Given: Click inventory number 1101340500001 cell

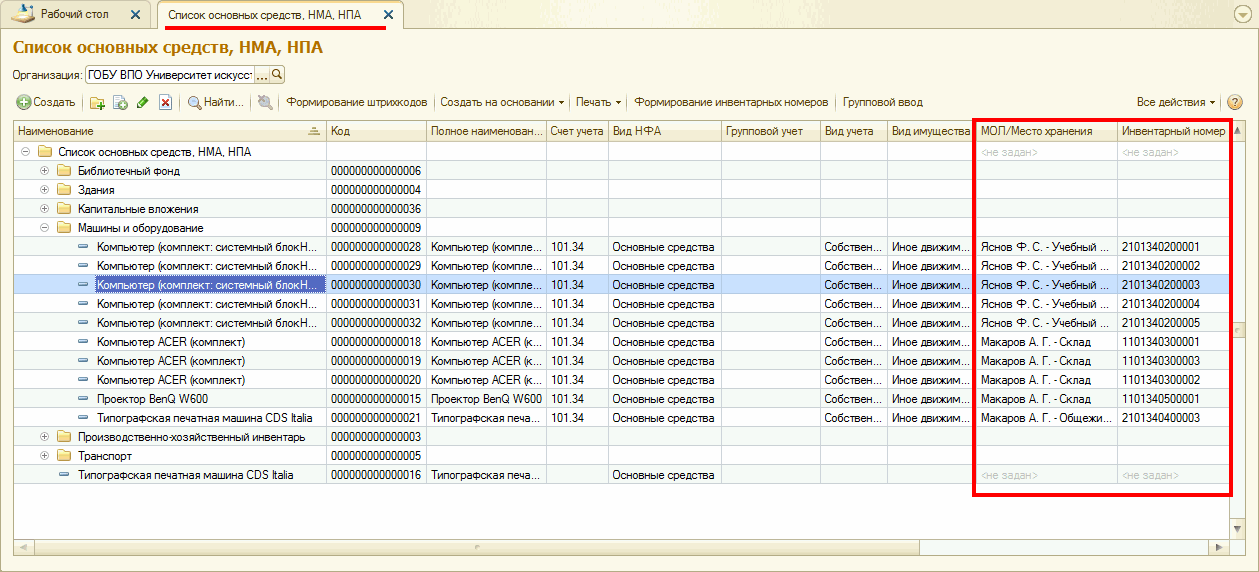Looking at the screenshot, I should 1174,399.
